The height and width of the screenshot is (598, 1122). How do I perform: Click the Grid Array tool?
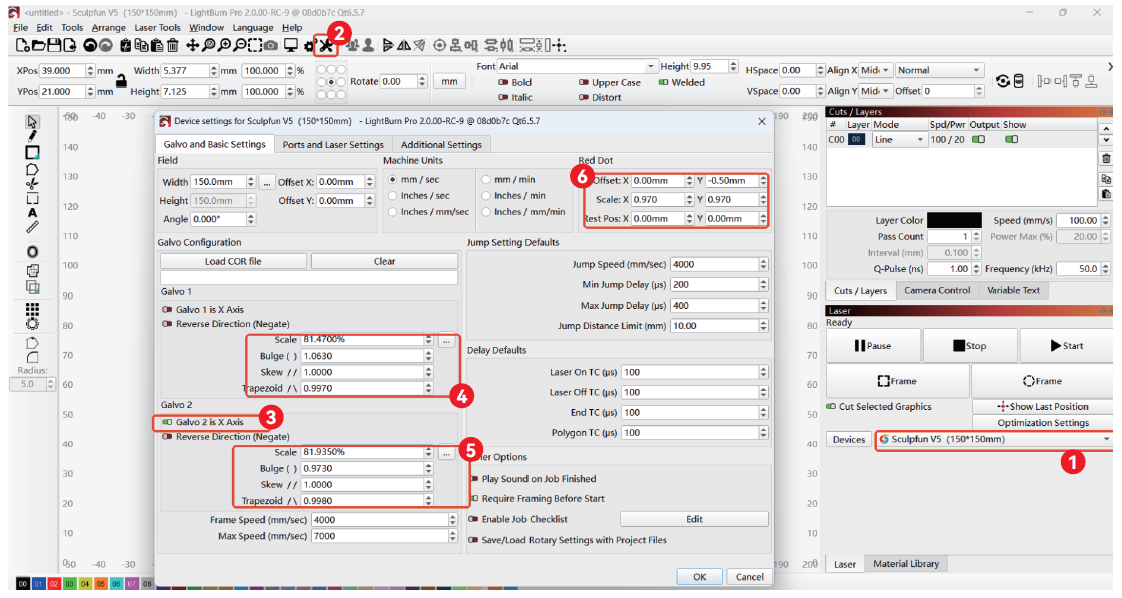pos(32,309)
